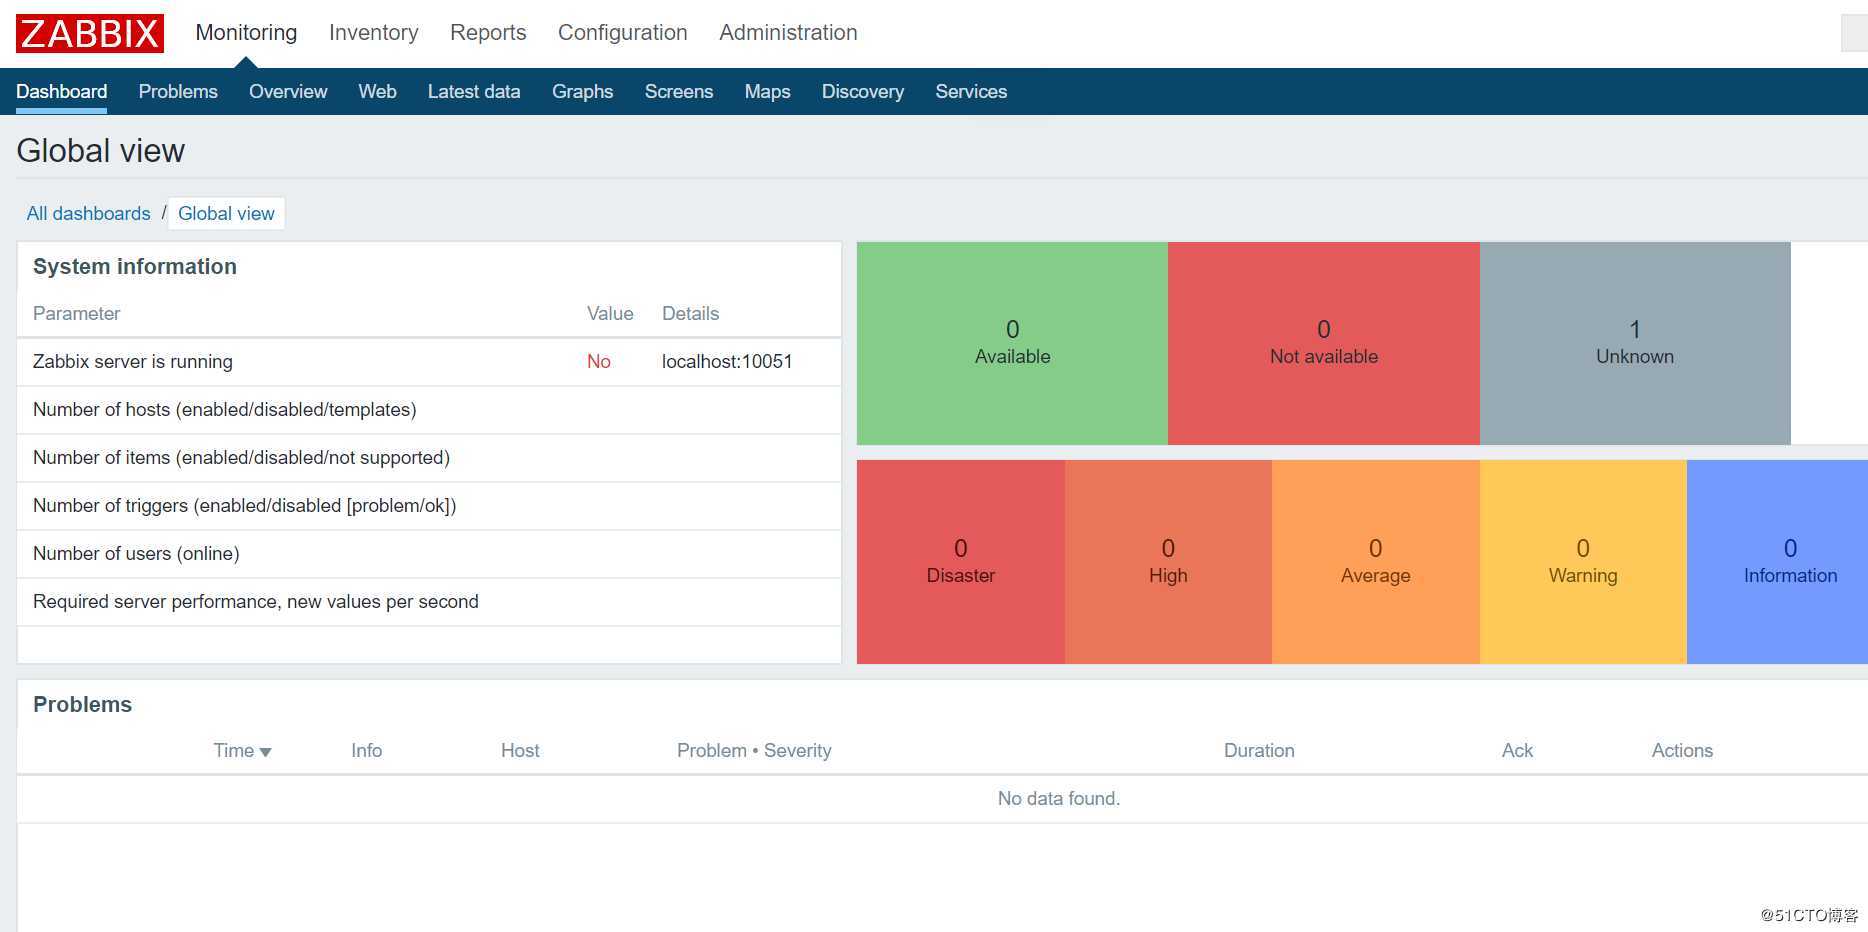This screenshot has width=1868, height=932.
Task: Click 'Number of users (online)' row
Action: [x=429, y=554]
